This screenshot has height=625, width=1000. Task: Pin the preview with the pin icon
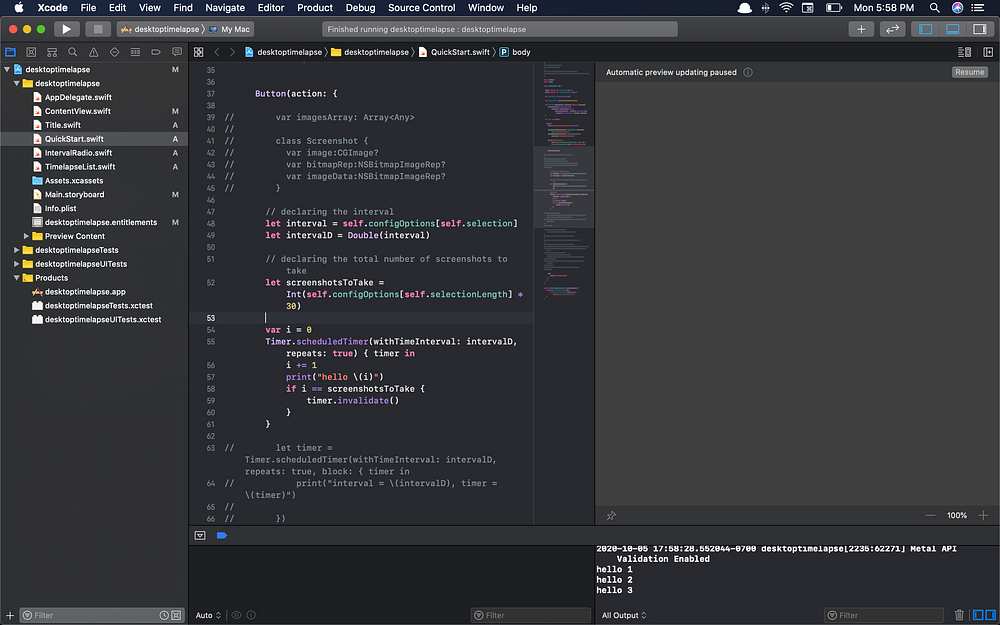611,515
